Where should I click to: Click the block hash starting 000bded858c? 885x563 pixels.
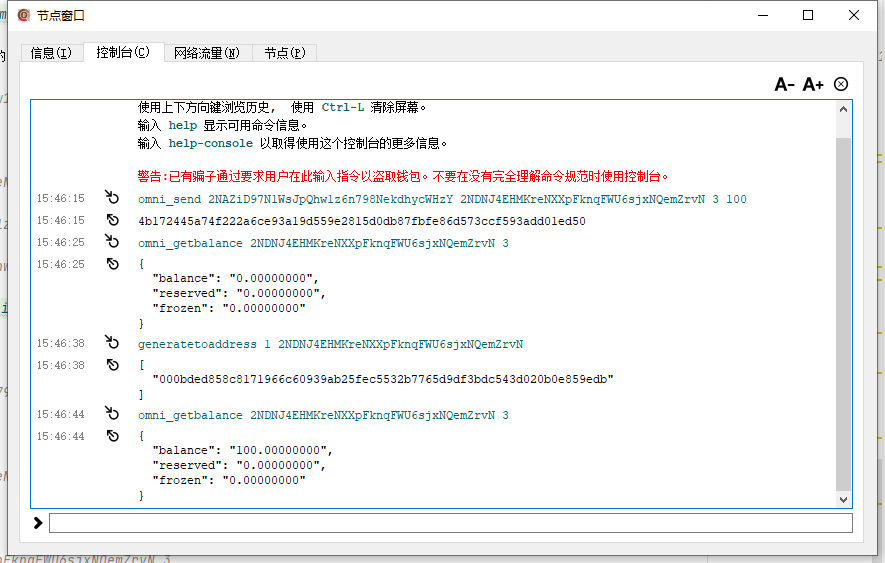383,379
